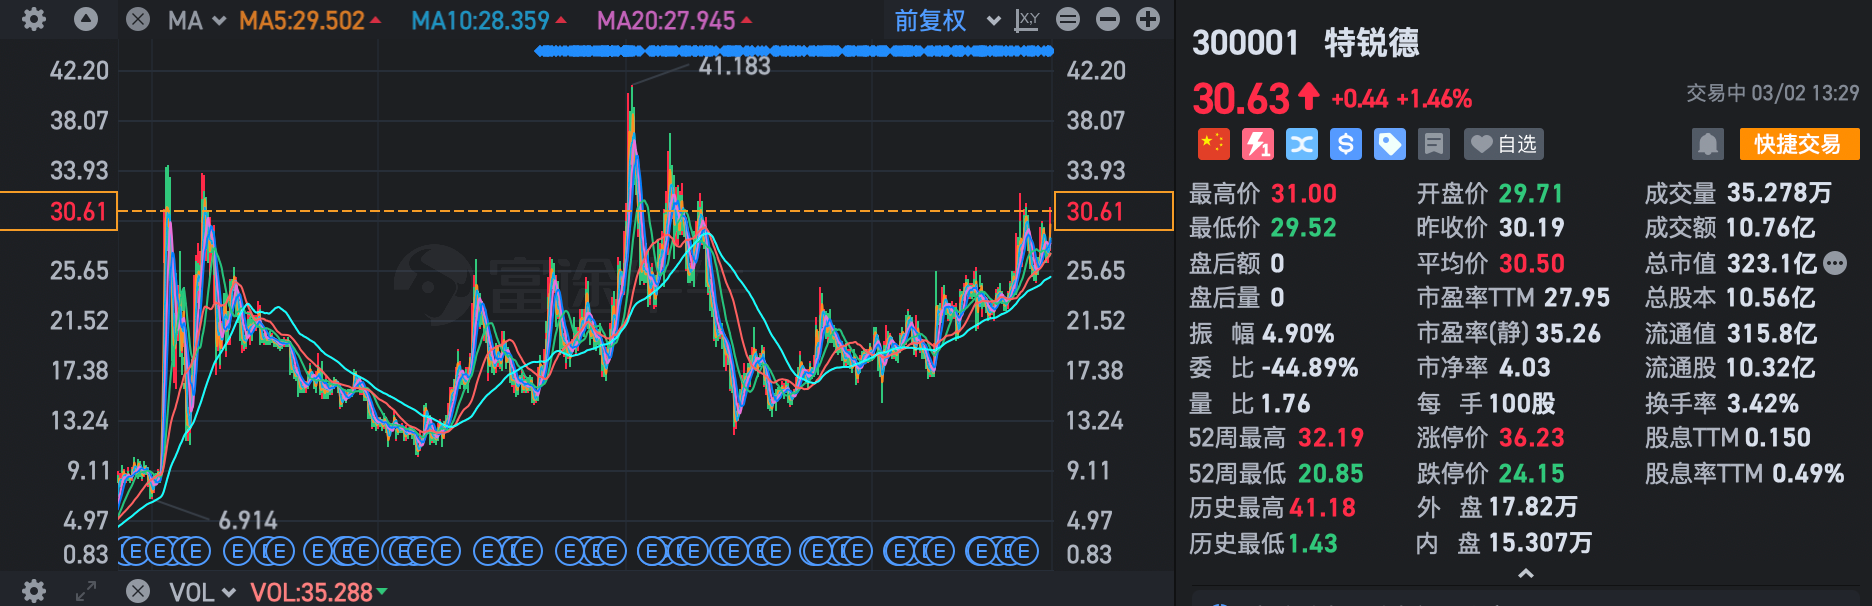Open VOL indicator settings gear
This screenshot has width=1872, height=606.
(x=34, y=591)
